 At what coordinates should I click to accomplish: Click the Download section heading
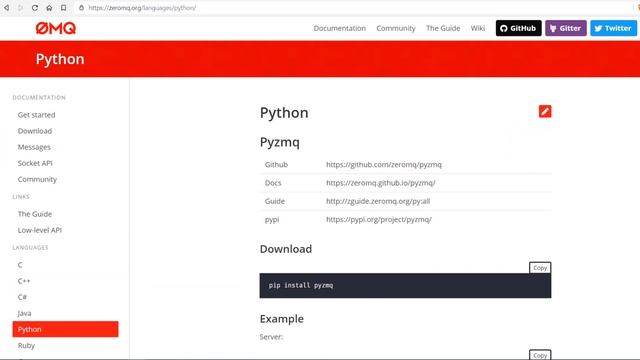286,249
